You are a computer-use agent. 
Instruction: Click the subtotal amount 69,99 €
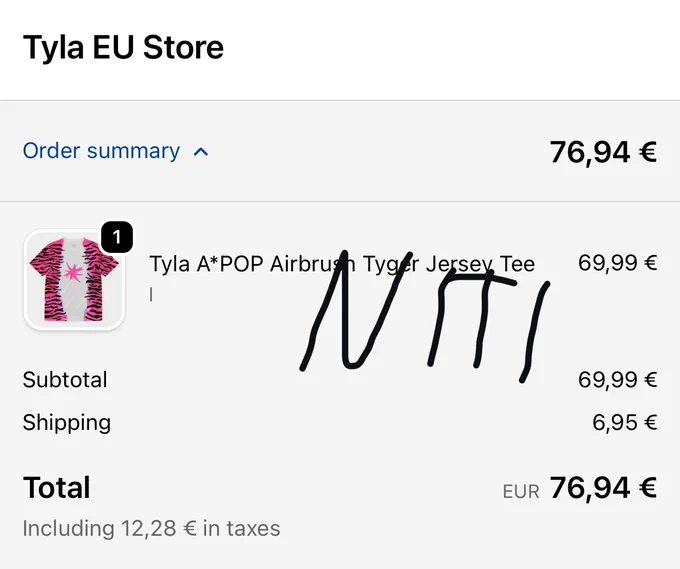click(618, 379)
